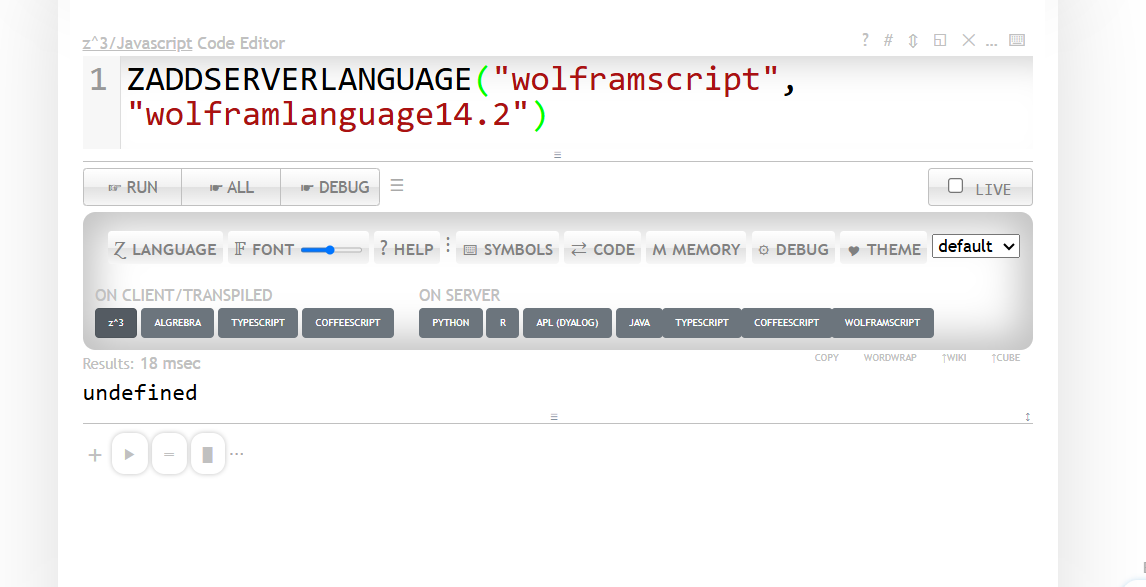Enable the LIVE checkbox

click(956, 186)
